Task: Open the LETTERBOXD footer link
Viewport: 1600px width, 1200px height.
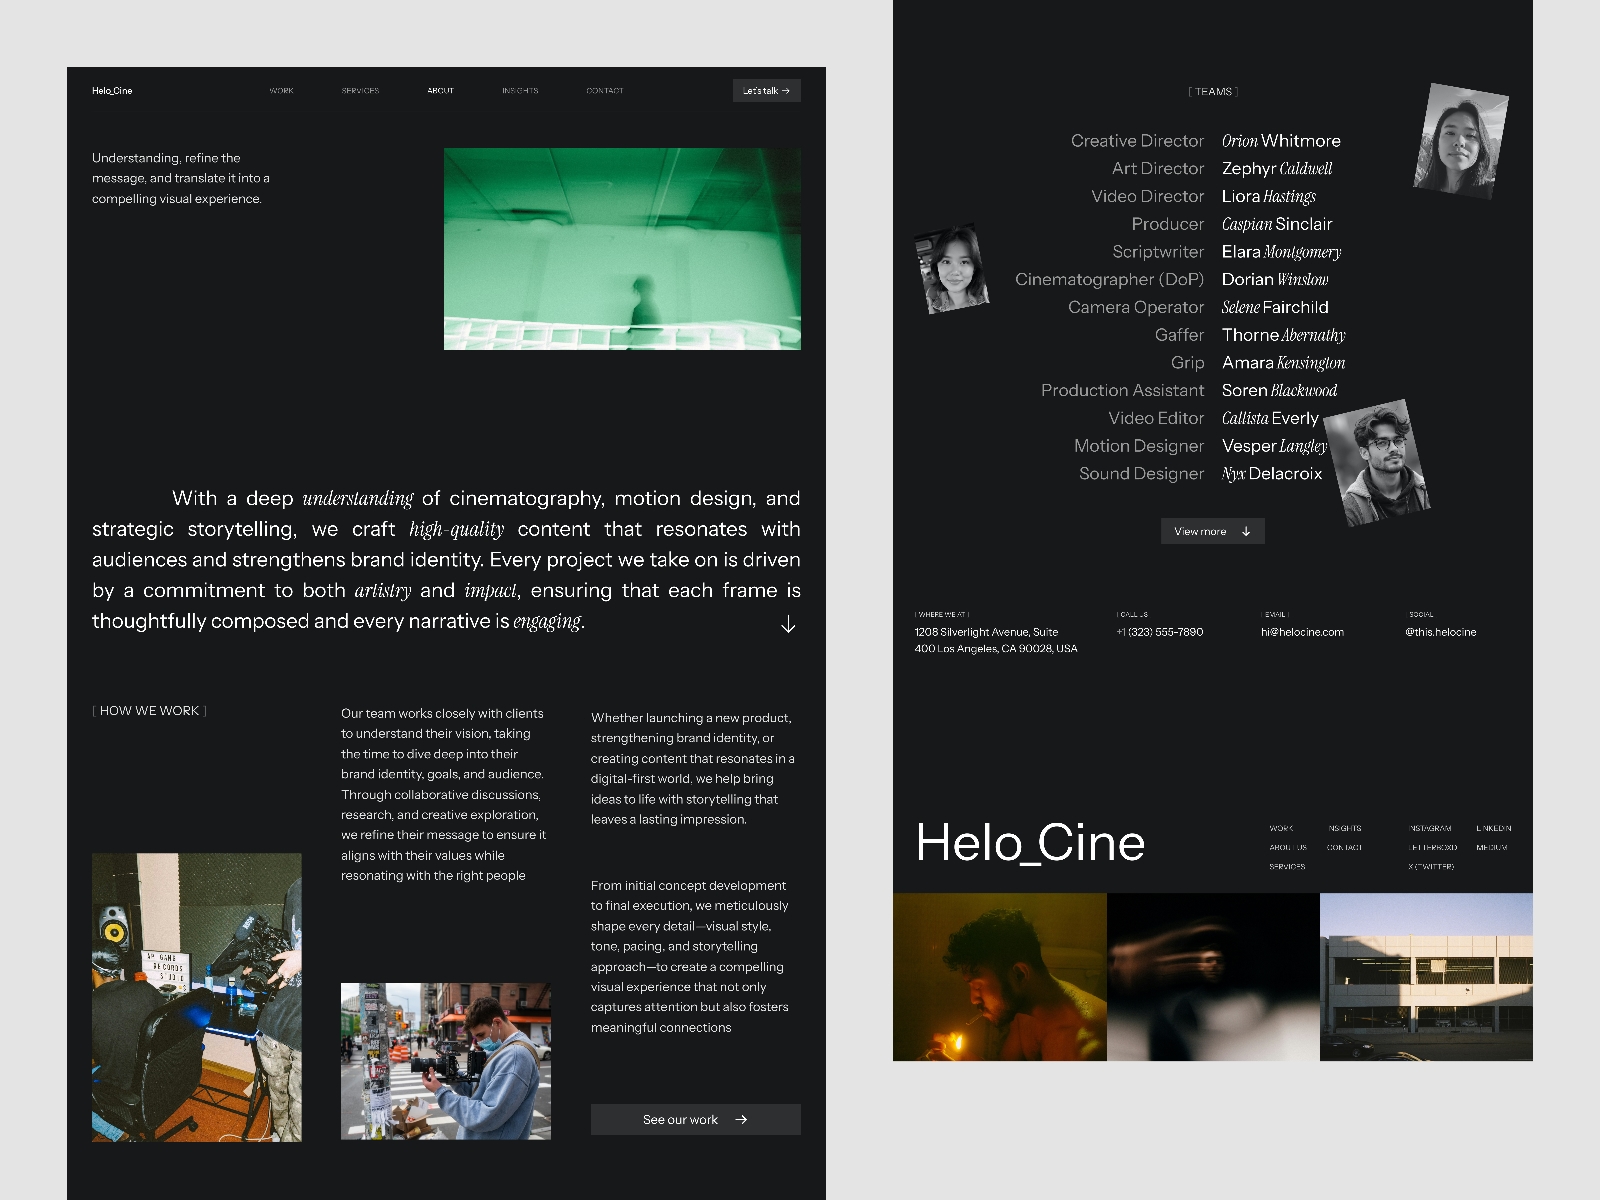Action: 1432,848
